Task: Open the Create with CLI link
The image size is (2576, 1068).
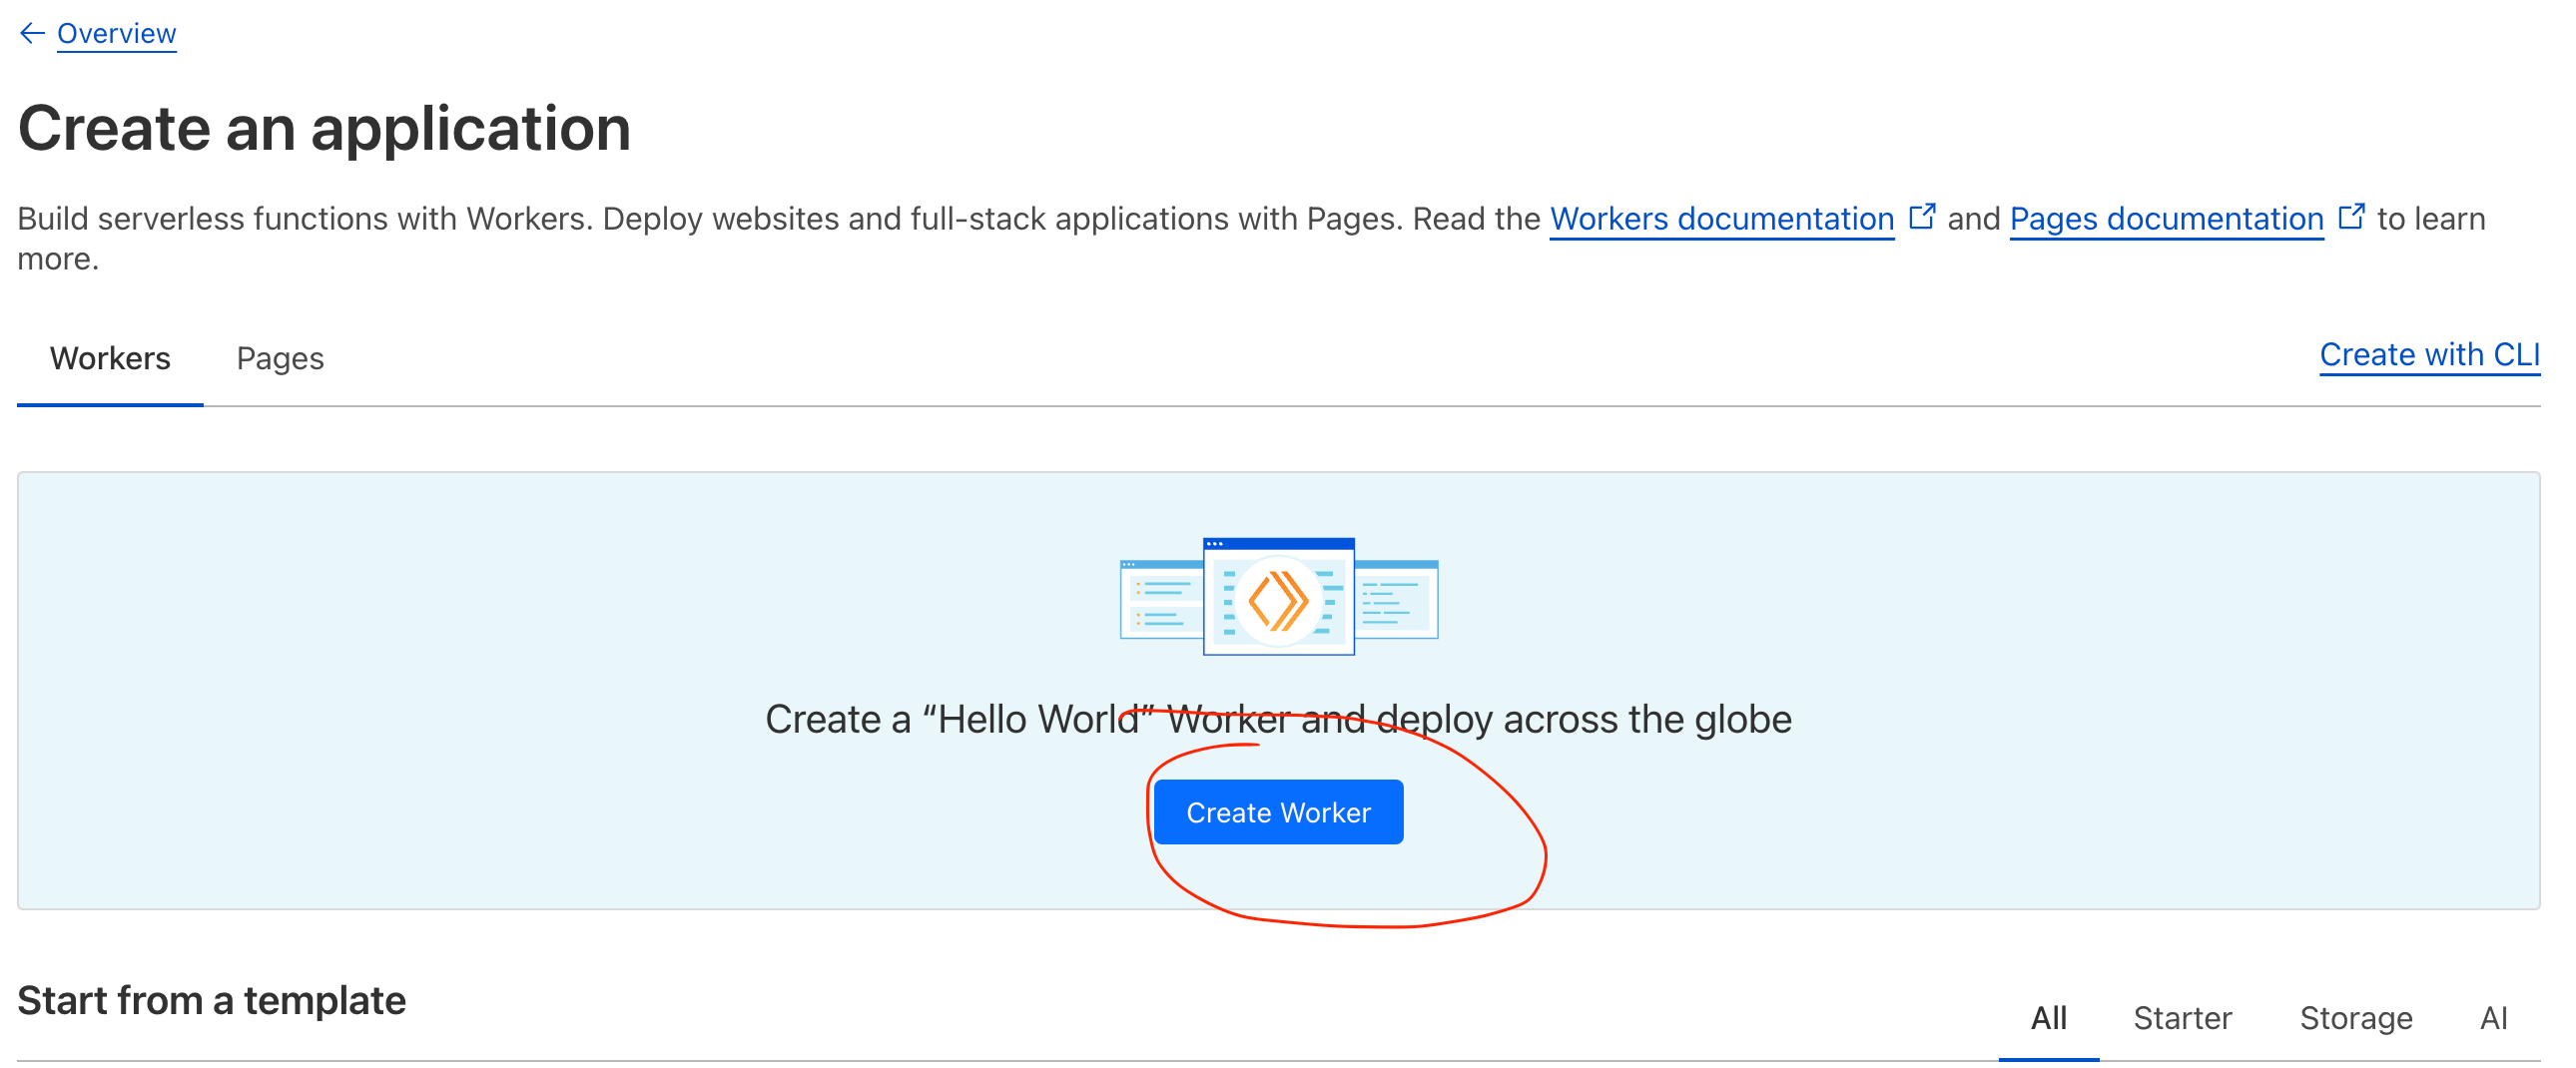Action: [x=2429, y=355]
